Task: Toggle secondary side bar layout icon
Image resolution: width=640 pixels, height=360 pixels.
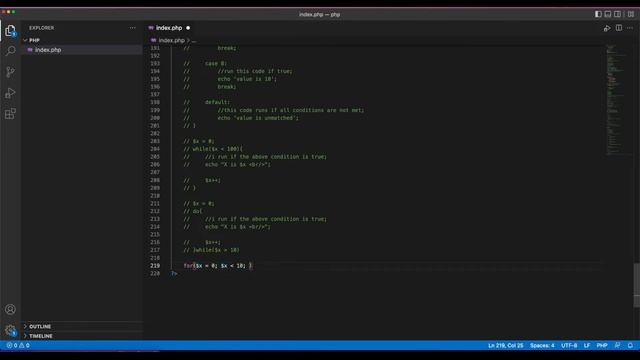Action: click(x=618, y=14)
